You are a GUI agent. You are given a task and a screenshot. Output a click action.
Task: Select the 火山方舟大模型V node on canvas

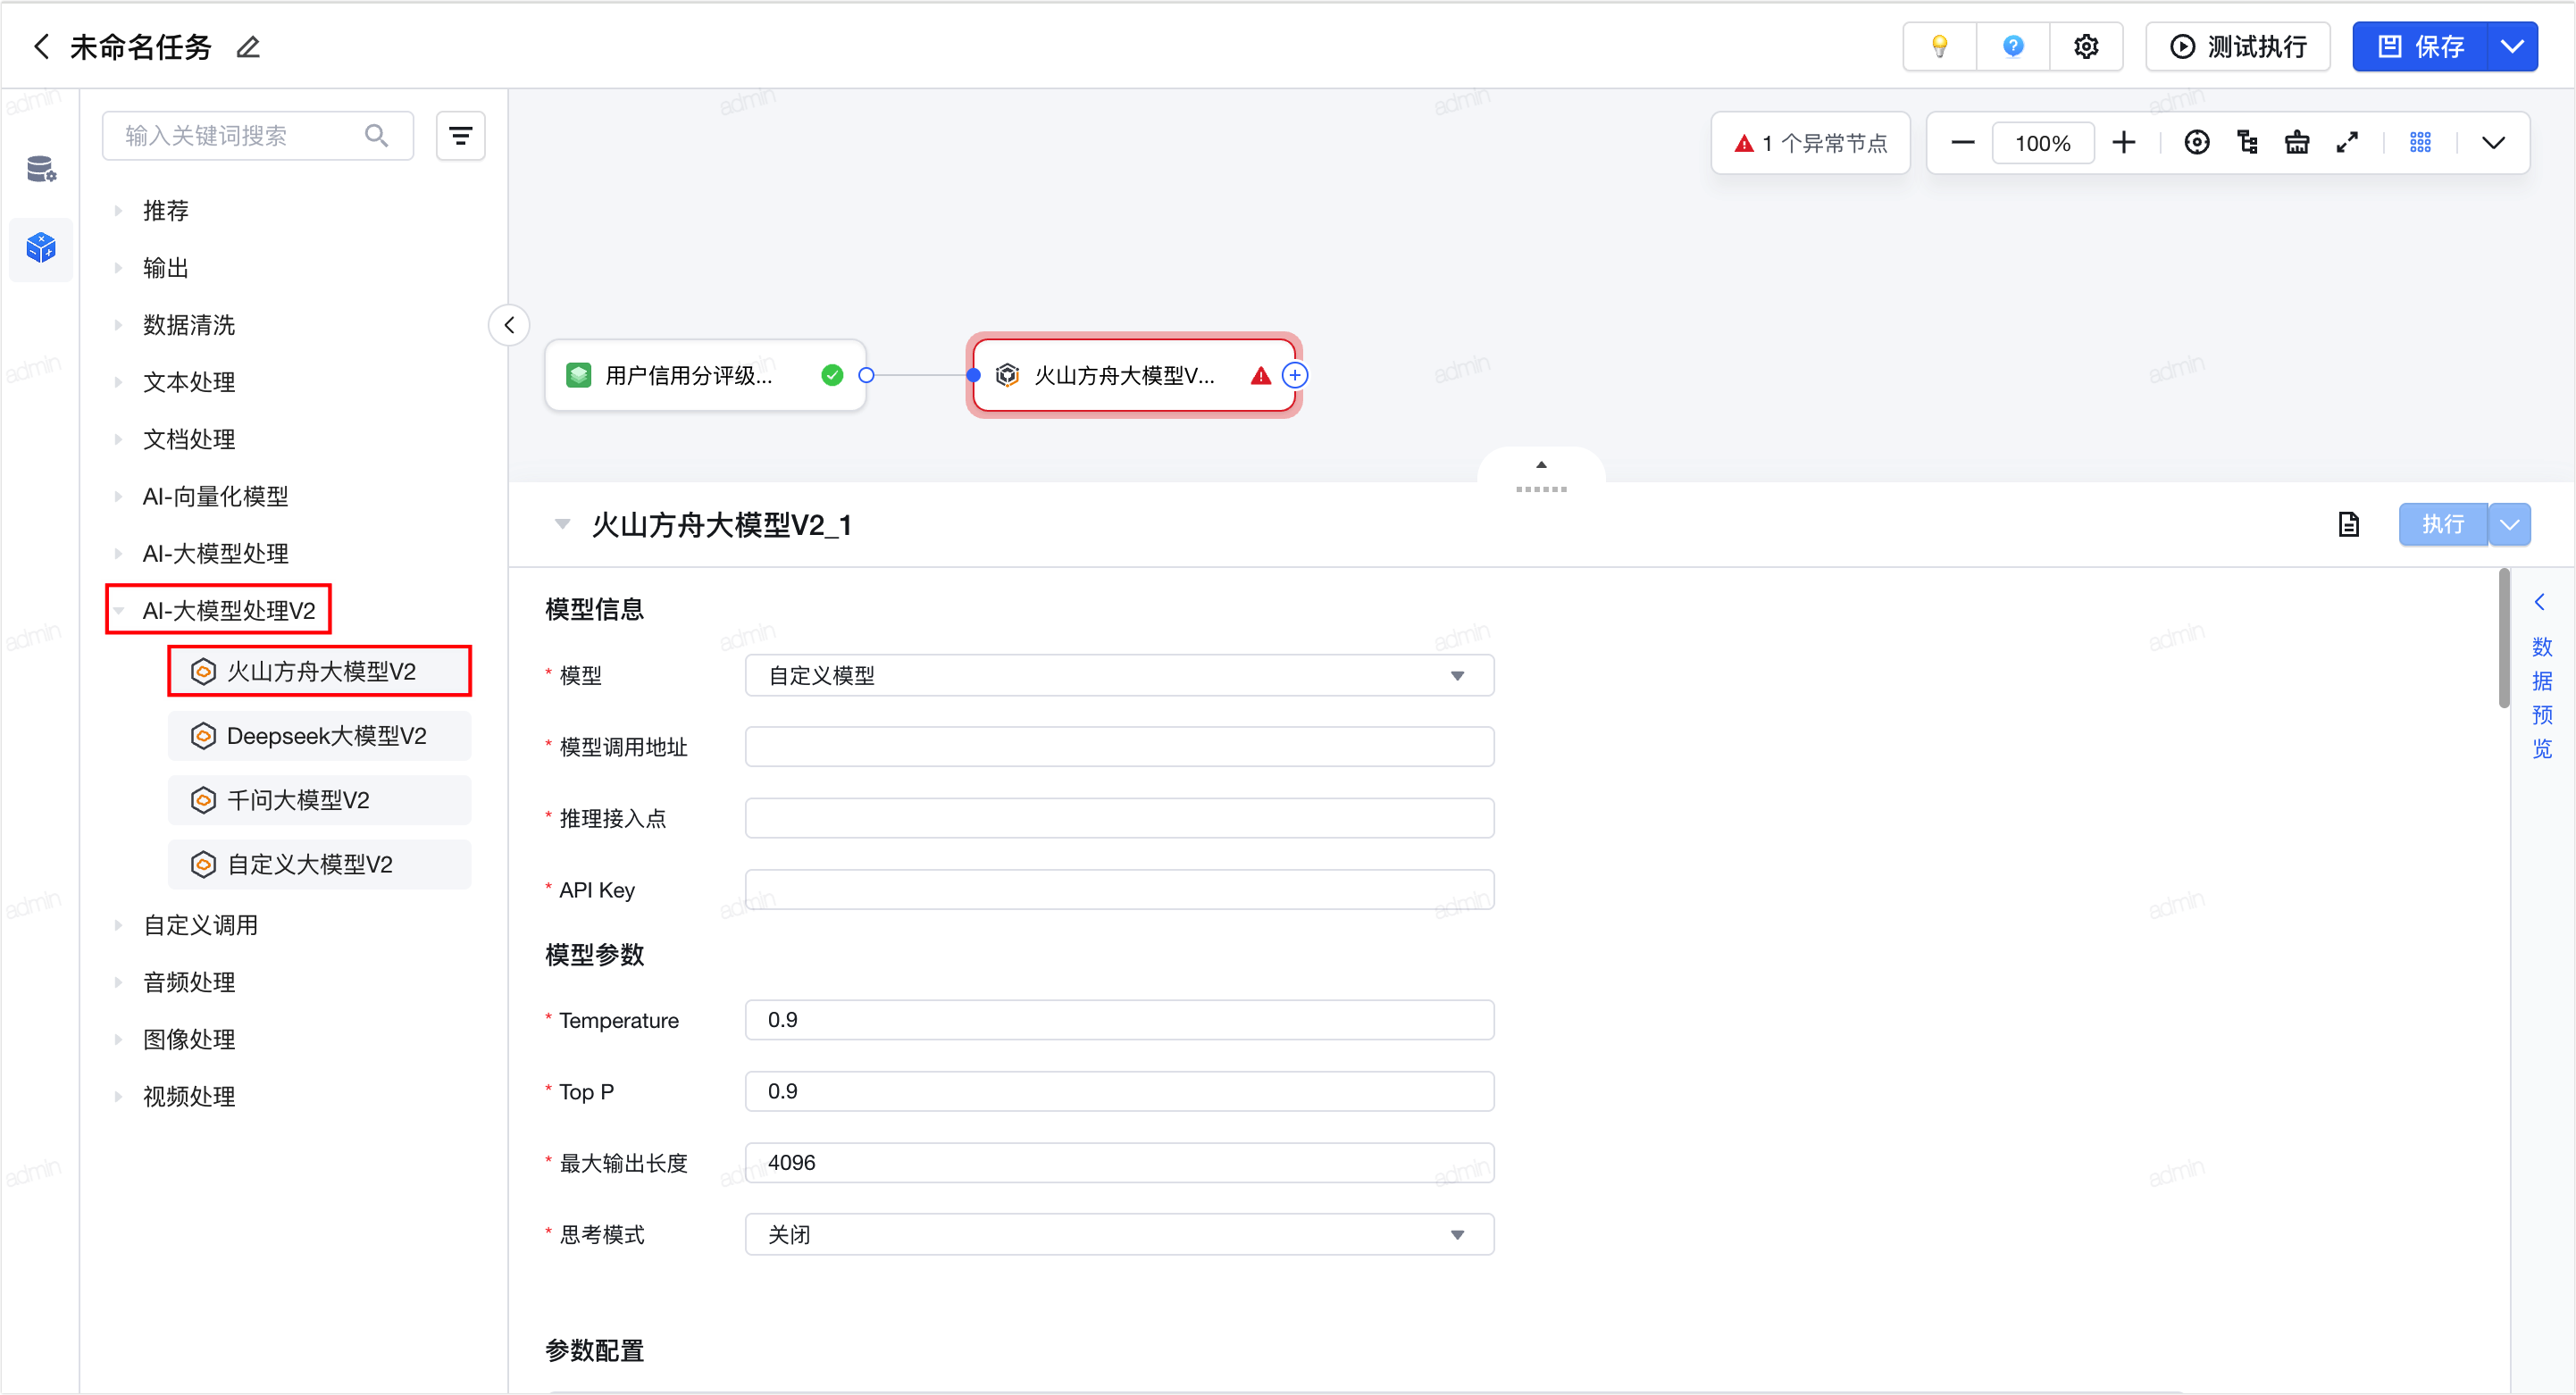1134,375
